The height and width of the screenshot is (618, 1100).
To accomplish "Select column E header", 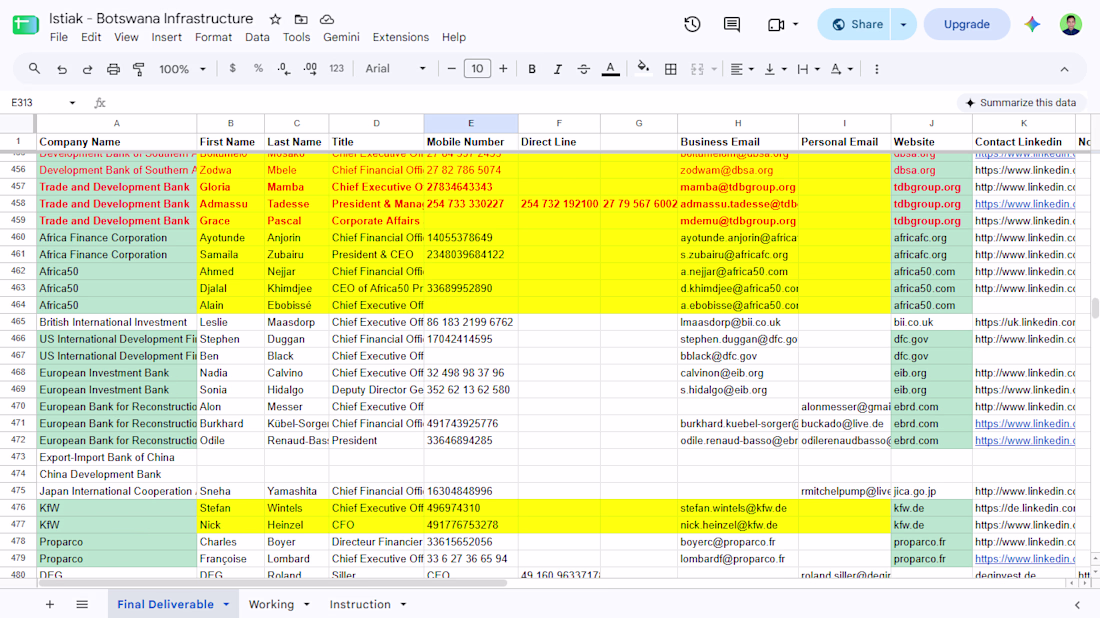I will click(x=471, y=123).
